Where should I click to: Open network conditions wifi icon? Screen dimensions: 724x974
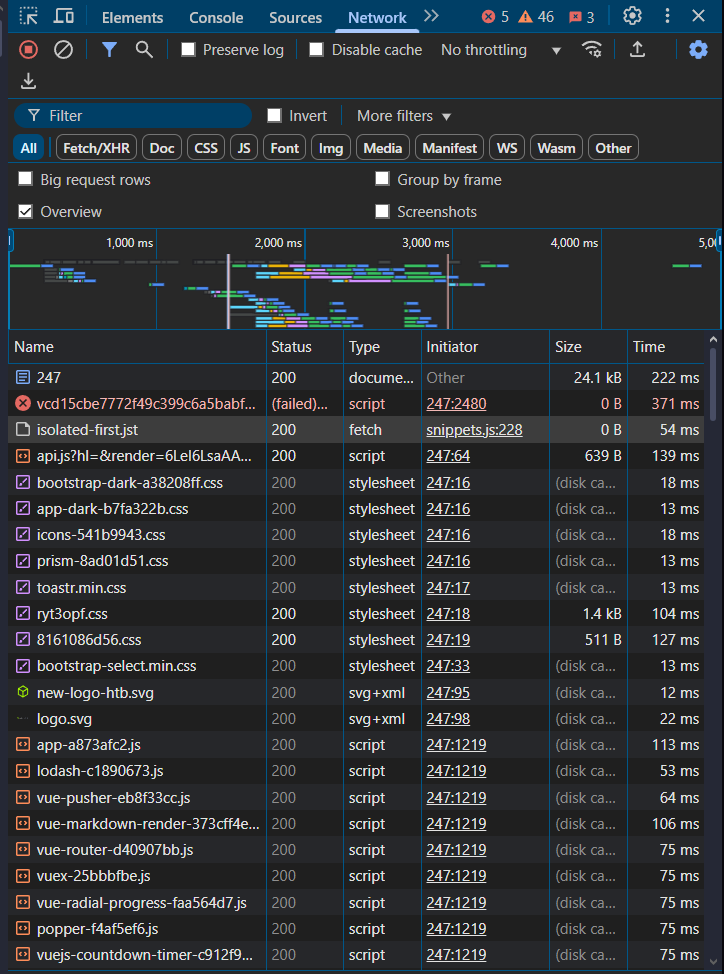pyautogui.click(x=593, y=50)
